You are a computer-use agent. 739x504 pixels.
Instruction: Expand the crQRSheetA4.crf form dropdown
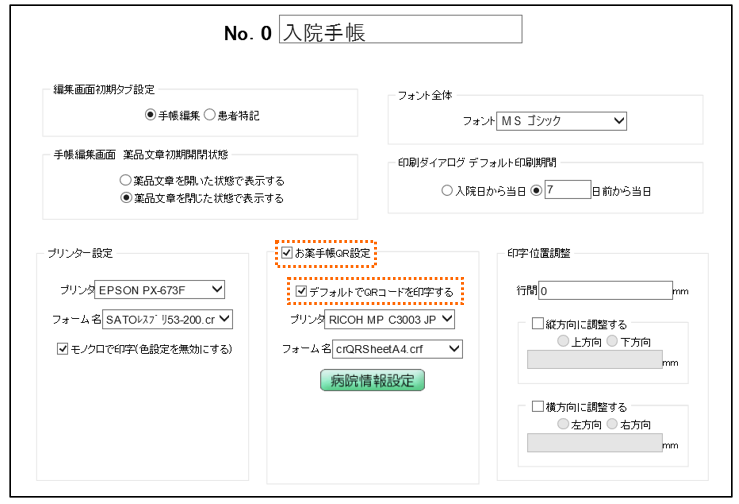(x=397, y=348)
